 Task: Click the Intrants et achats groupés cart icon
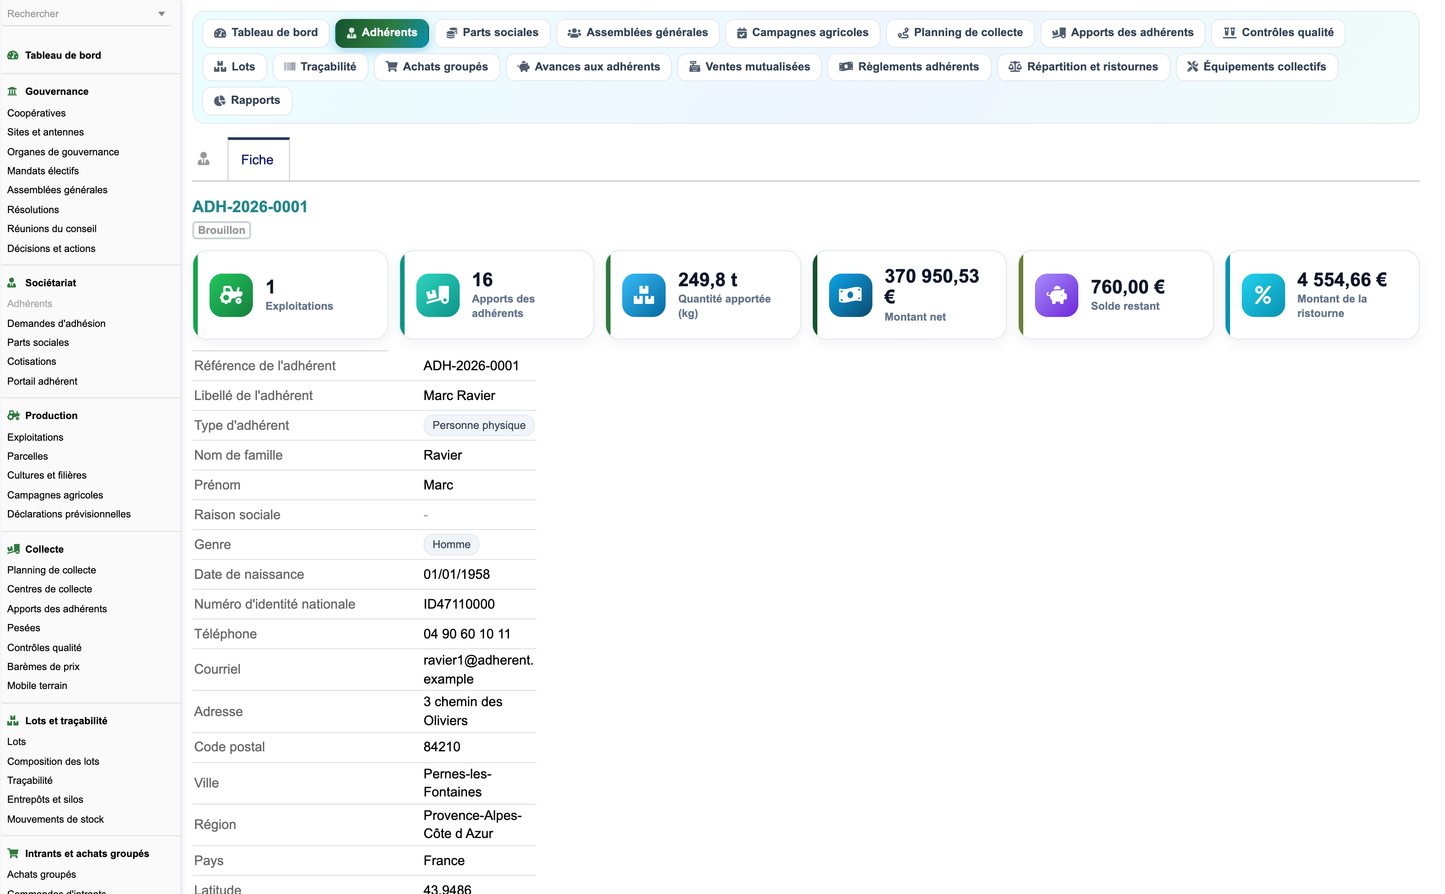tap(13, 854)
